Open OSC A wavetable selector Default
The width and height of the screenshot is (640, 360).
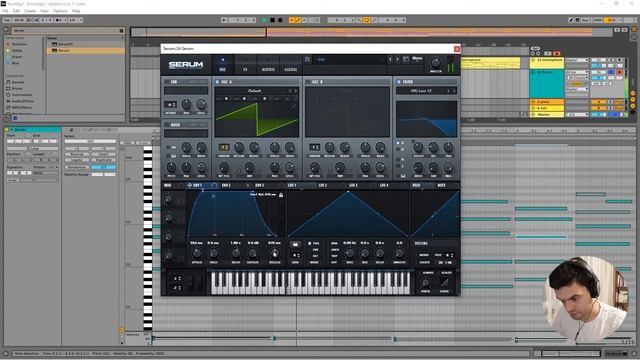tap(254, 91)
